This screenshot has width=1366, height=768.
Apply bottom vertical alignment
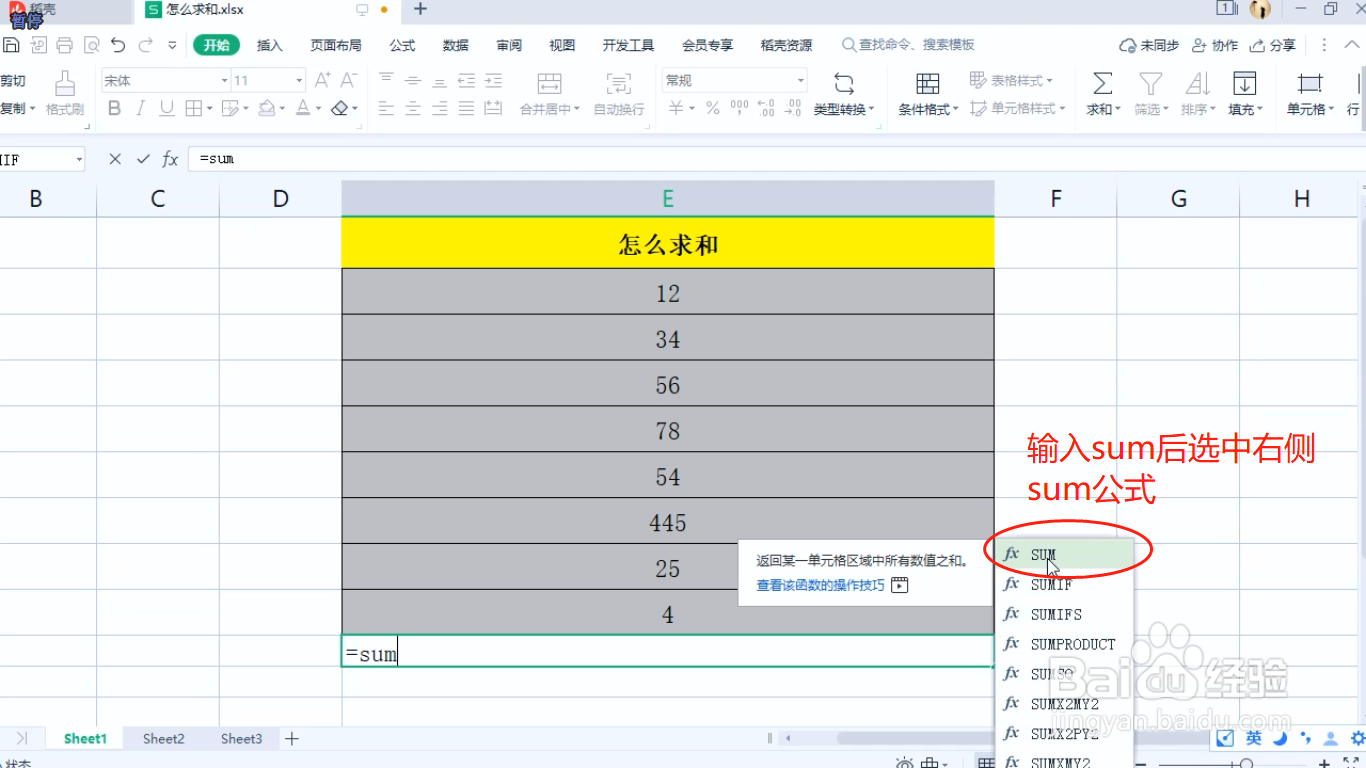439,80
